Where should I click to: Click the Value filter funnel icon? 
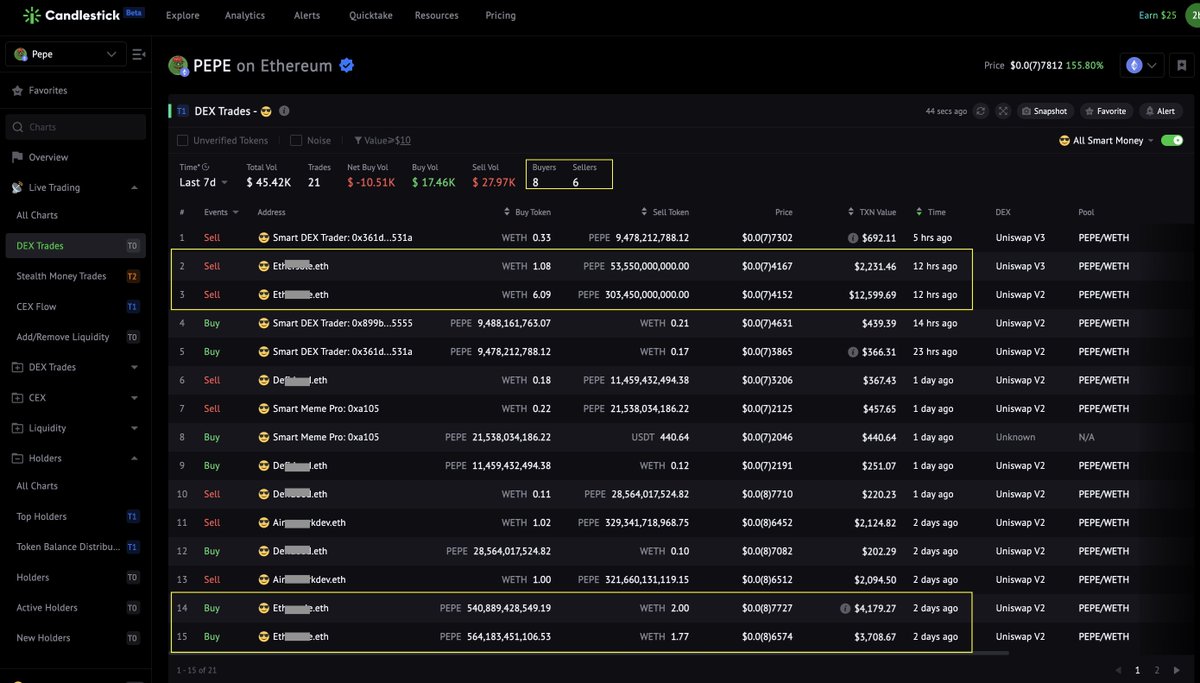[357, 141]
